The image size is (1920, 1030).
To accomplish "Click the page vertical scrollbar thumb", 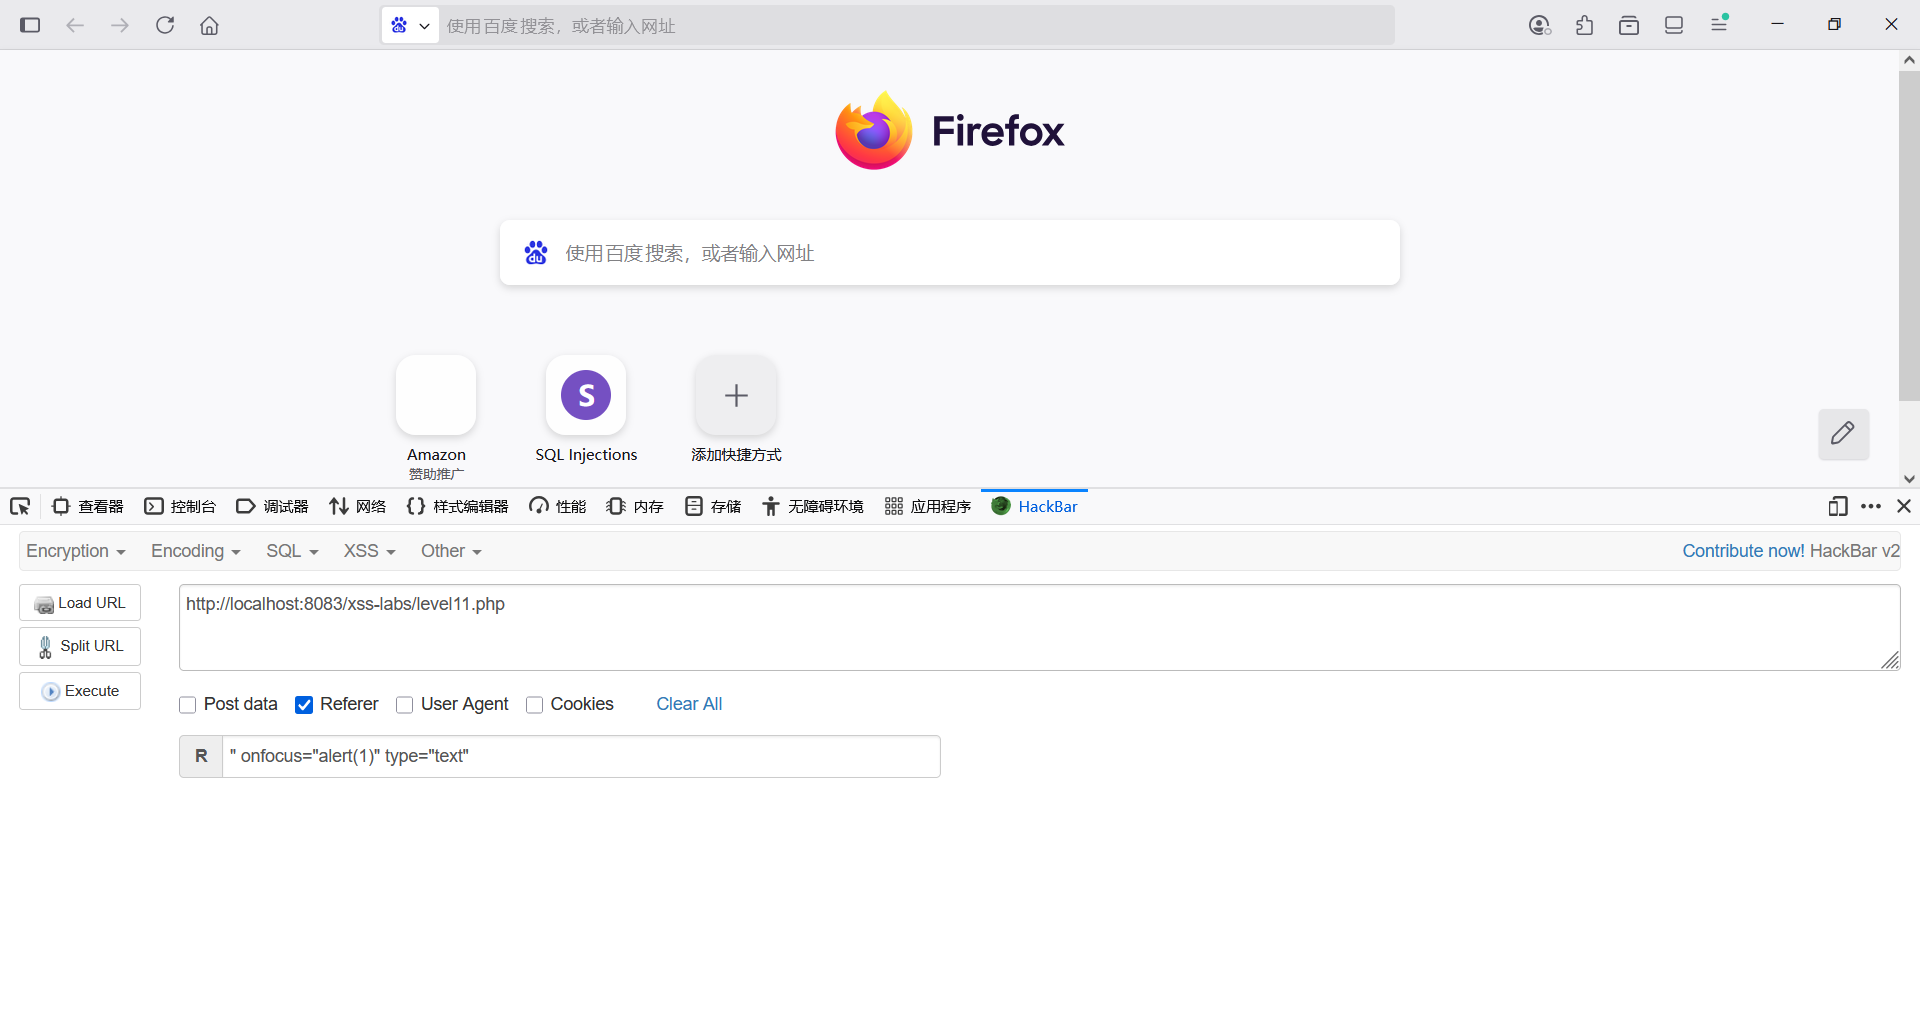I will tap(1909, 235).
